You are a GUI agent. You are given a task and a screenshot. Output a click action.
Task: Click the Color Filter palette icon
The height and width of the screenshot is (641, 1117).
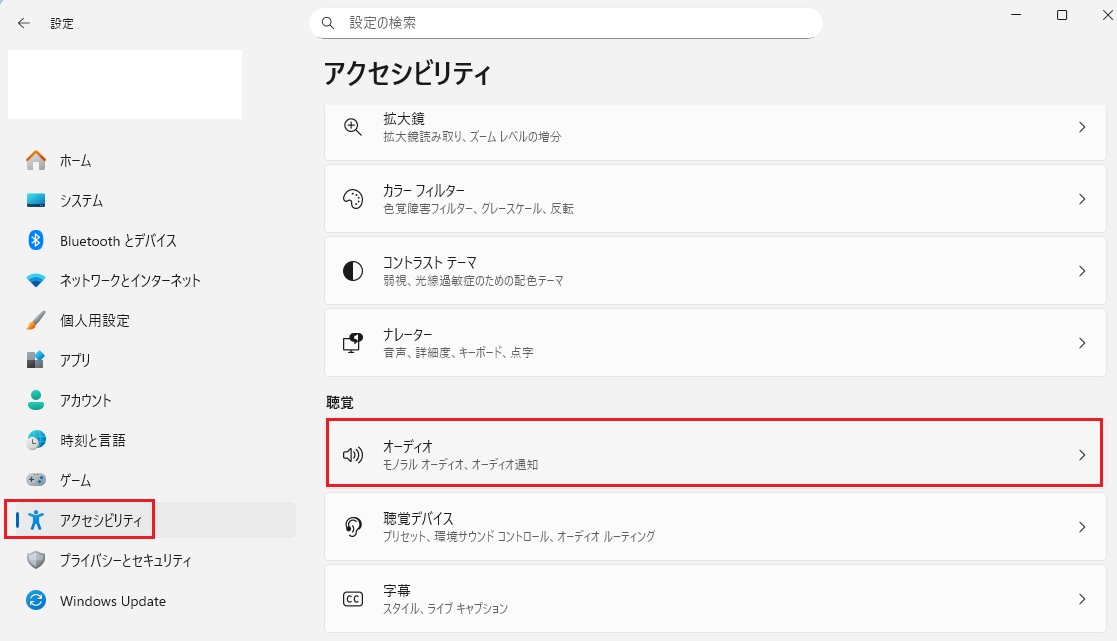tap(352, 199)
